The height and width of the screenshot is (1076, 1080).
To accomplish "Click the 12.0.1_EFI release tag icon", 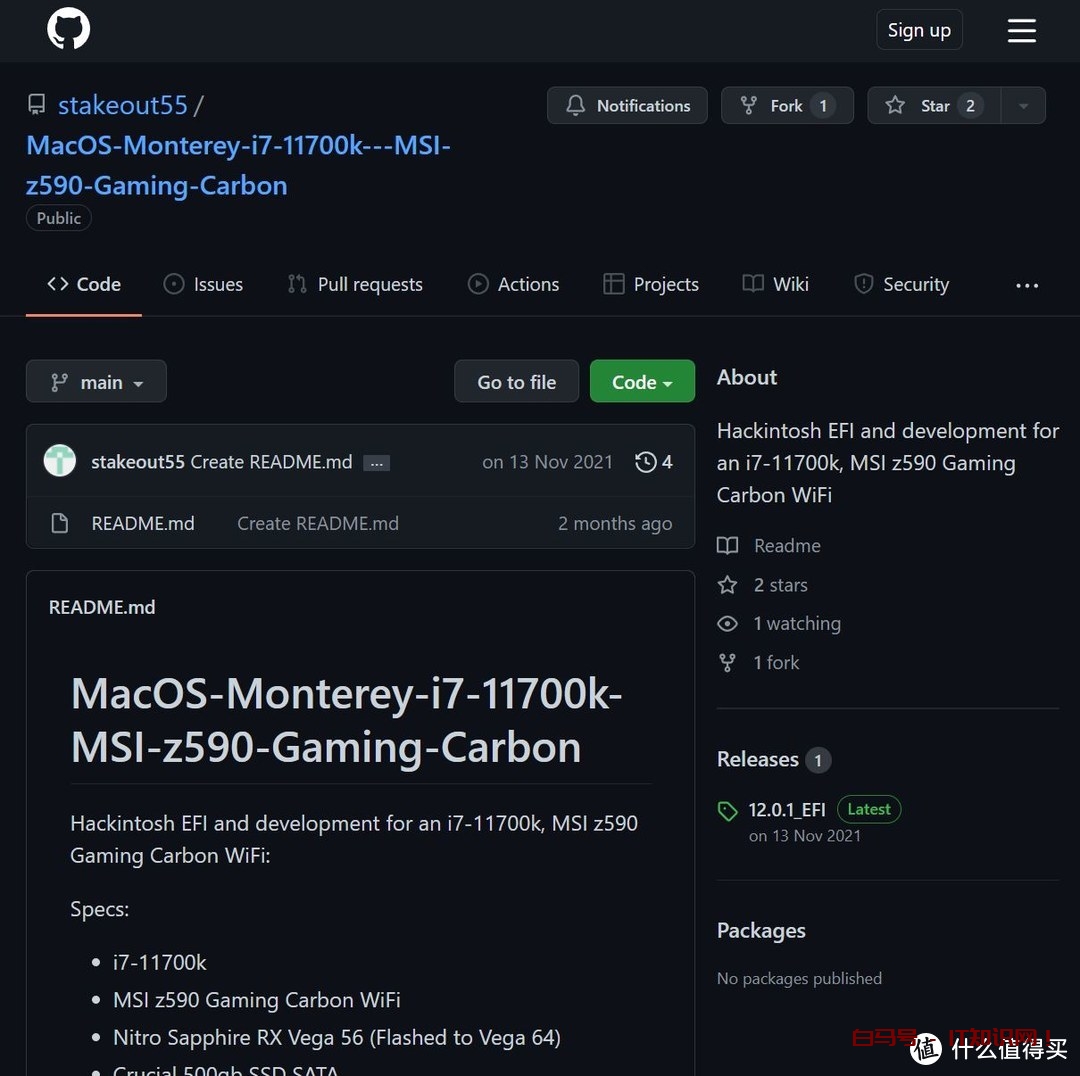I will click(x=728, y=811).
